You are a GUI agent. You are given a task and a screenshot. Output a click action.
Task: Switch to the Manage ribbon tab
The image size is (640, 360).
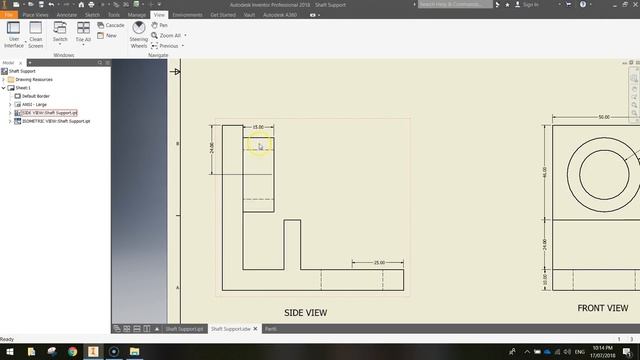click(x=136, y=15)
